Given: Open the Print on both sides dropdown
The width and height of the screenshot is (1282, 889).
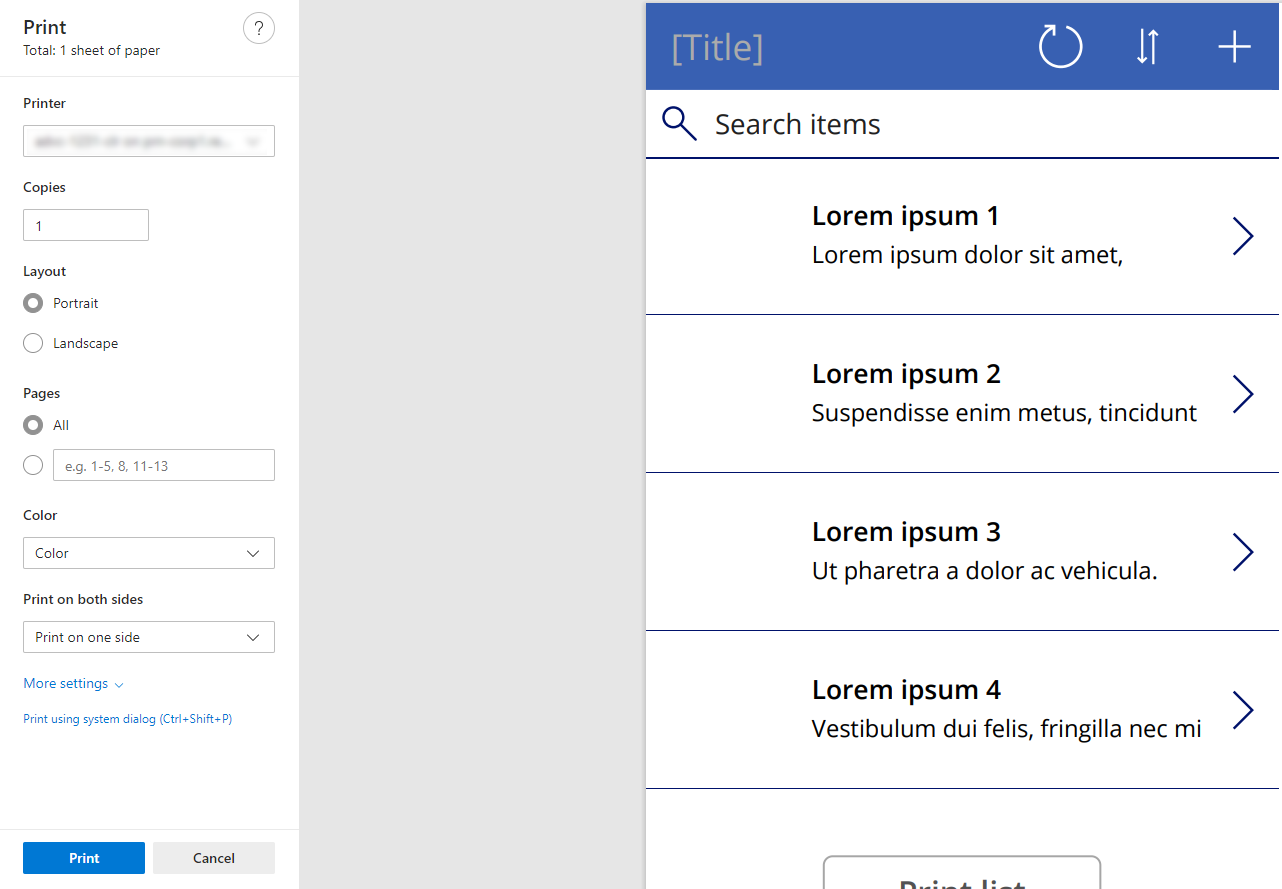Looking at the screenshot, I should click(x=148, y=637).
